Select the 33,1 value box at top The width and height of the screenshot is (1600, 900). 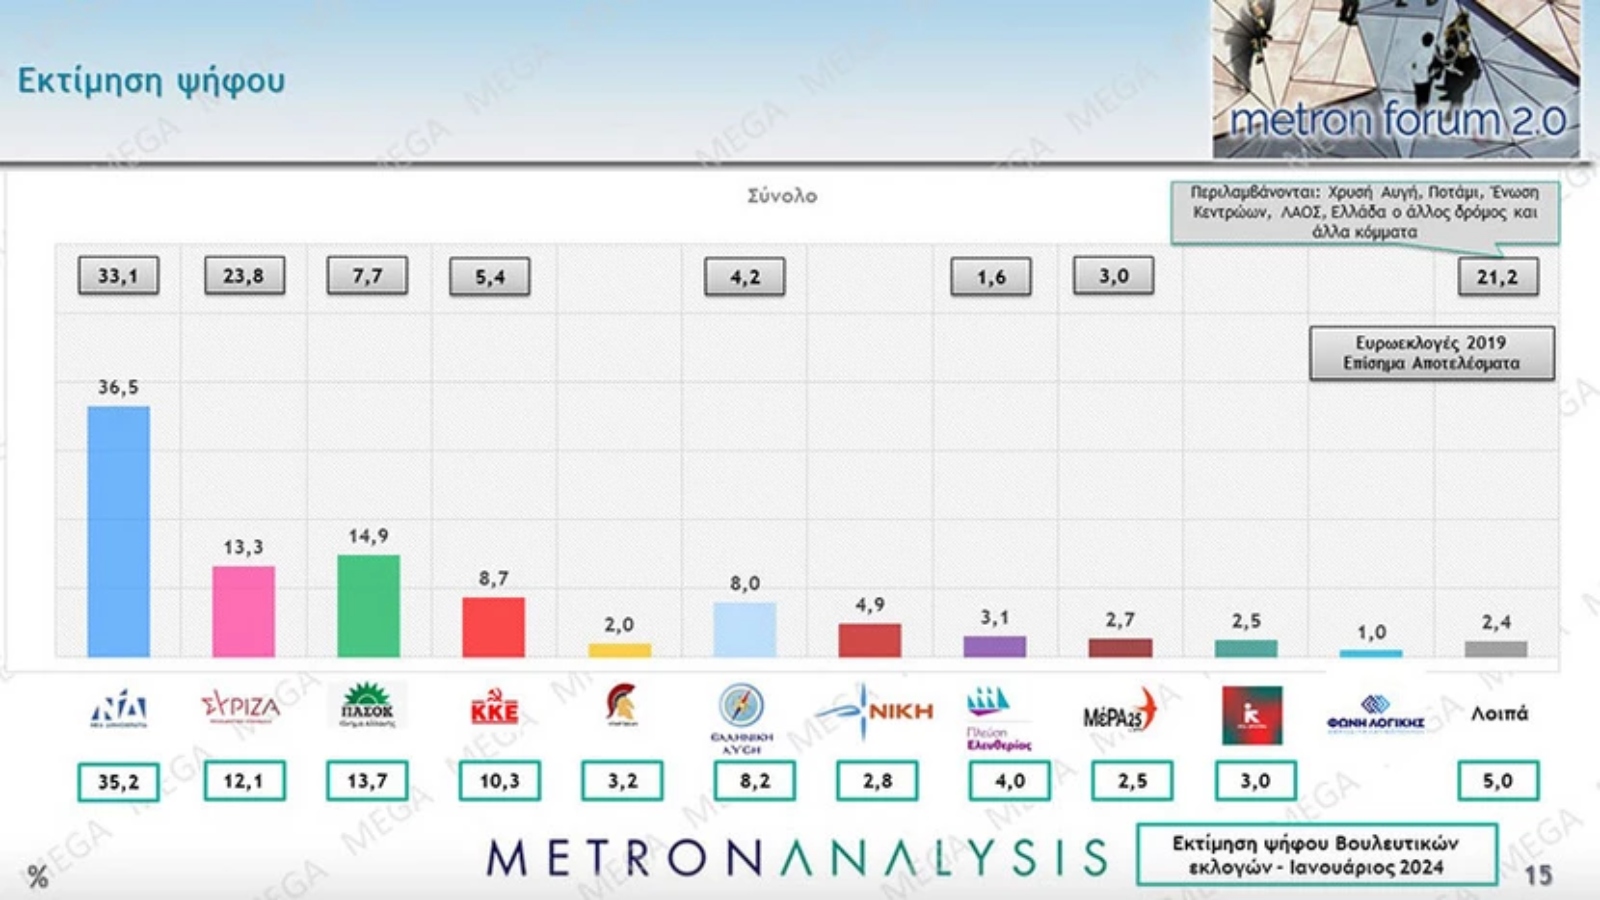click(x=118, y=276)
